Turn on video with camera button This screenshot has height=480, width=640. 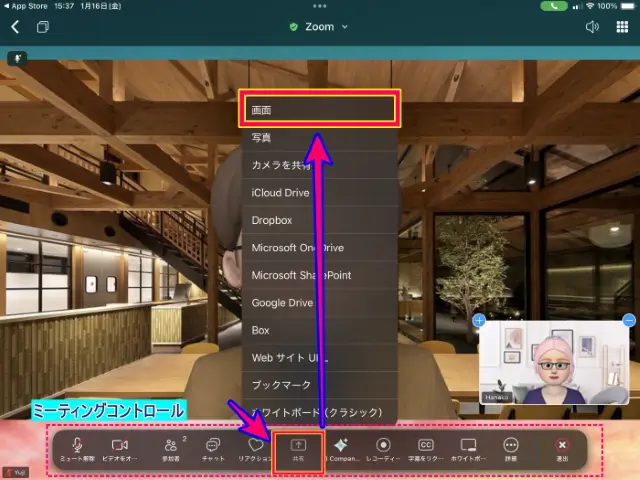[120, 449]
